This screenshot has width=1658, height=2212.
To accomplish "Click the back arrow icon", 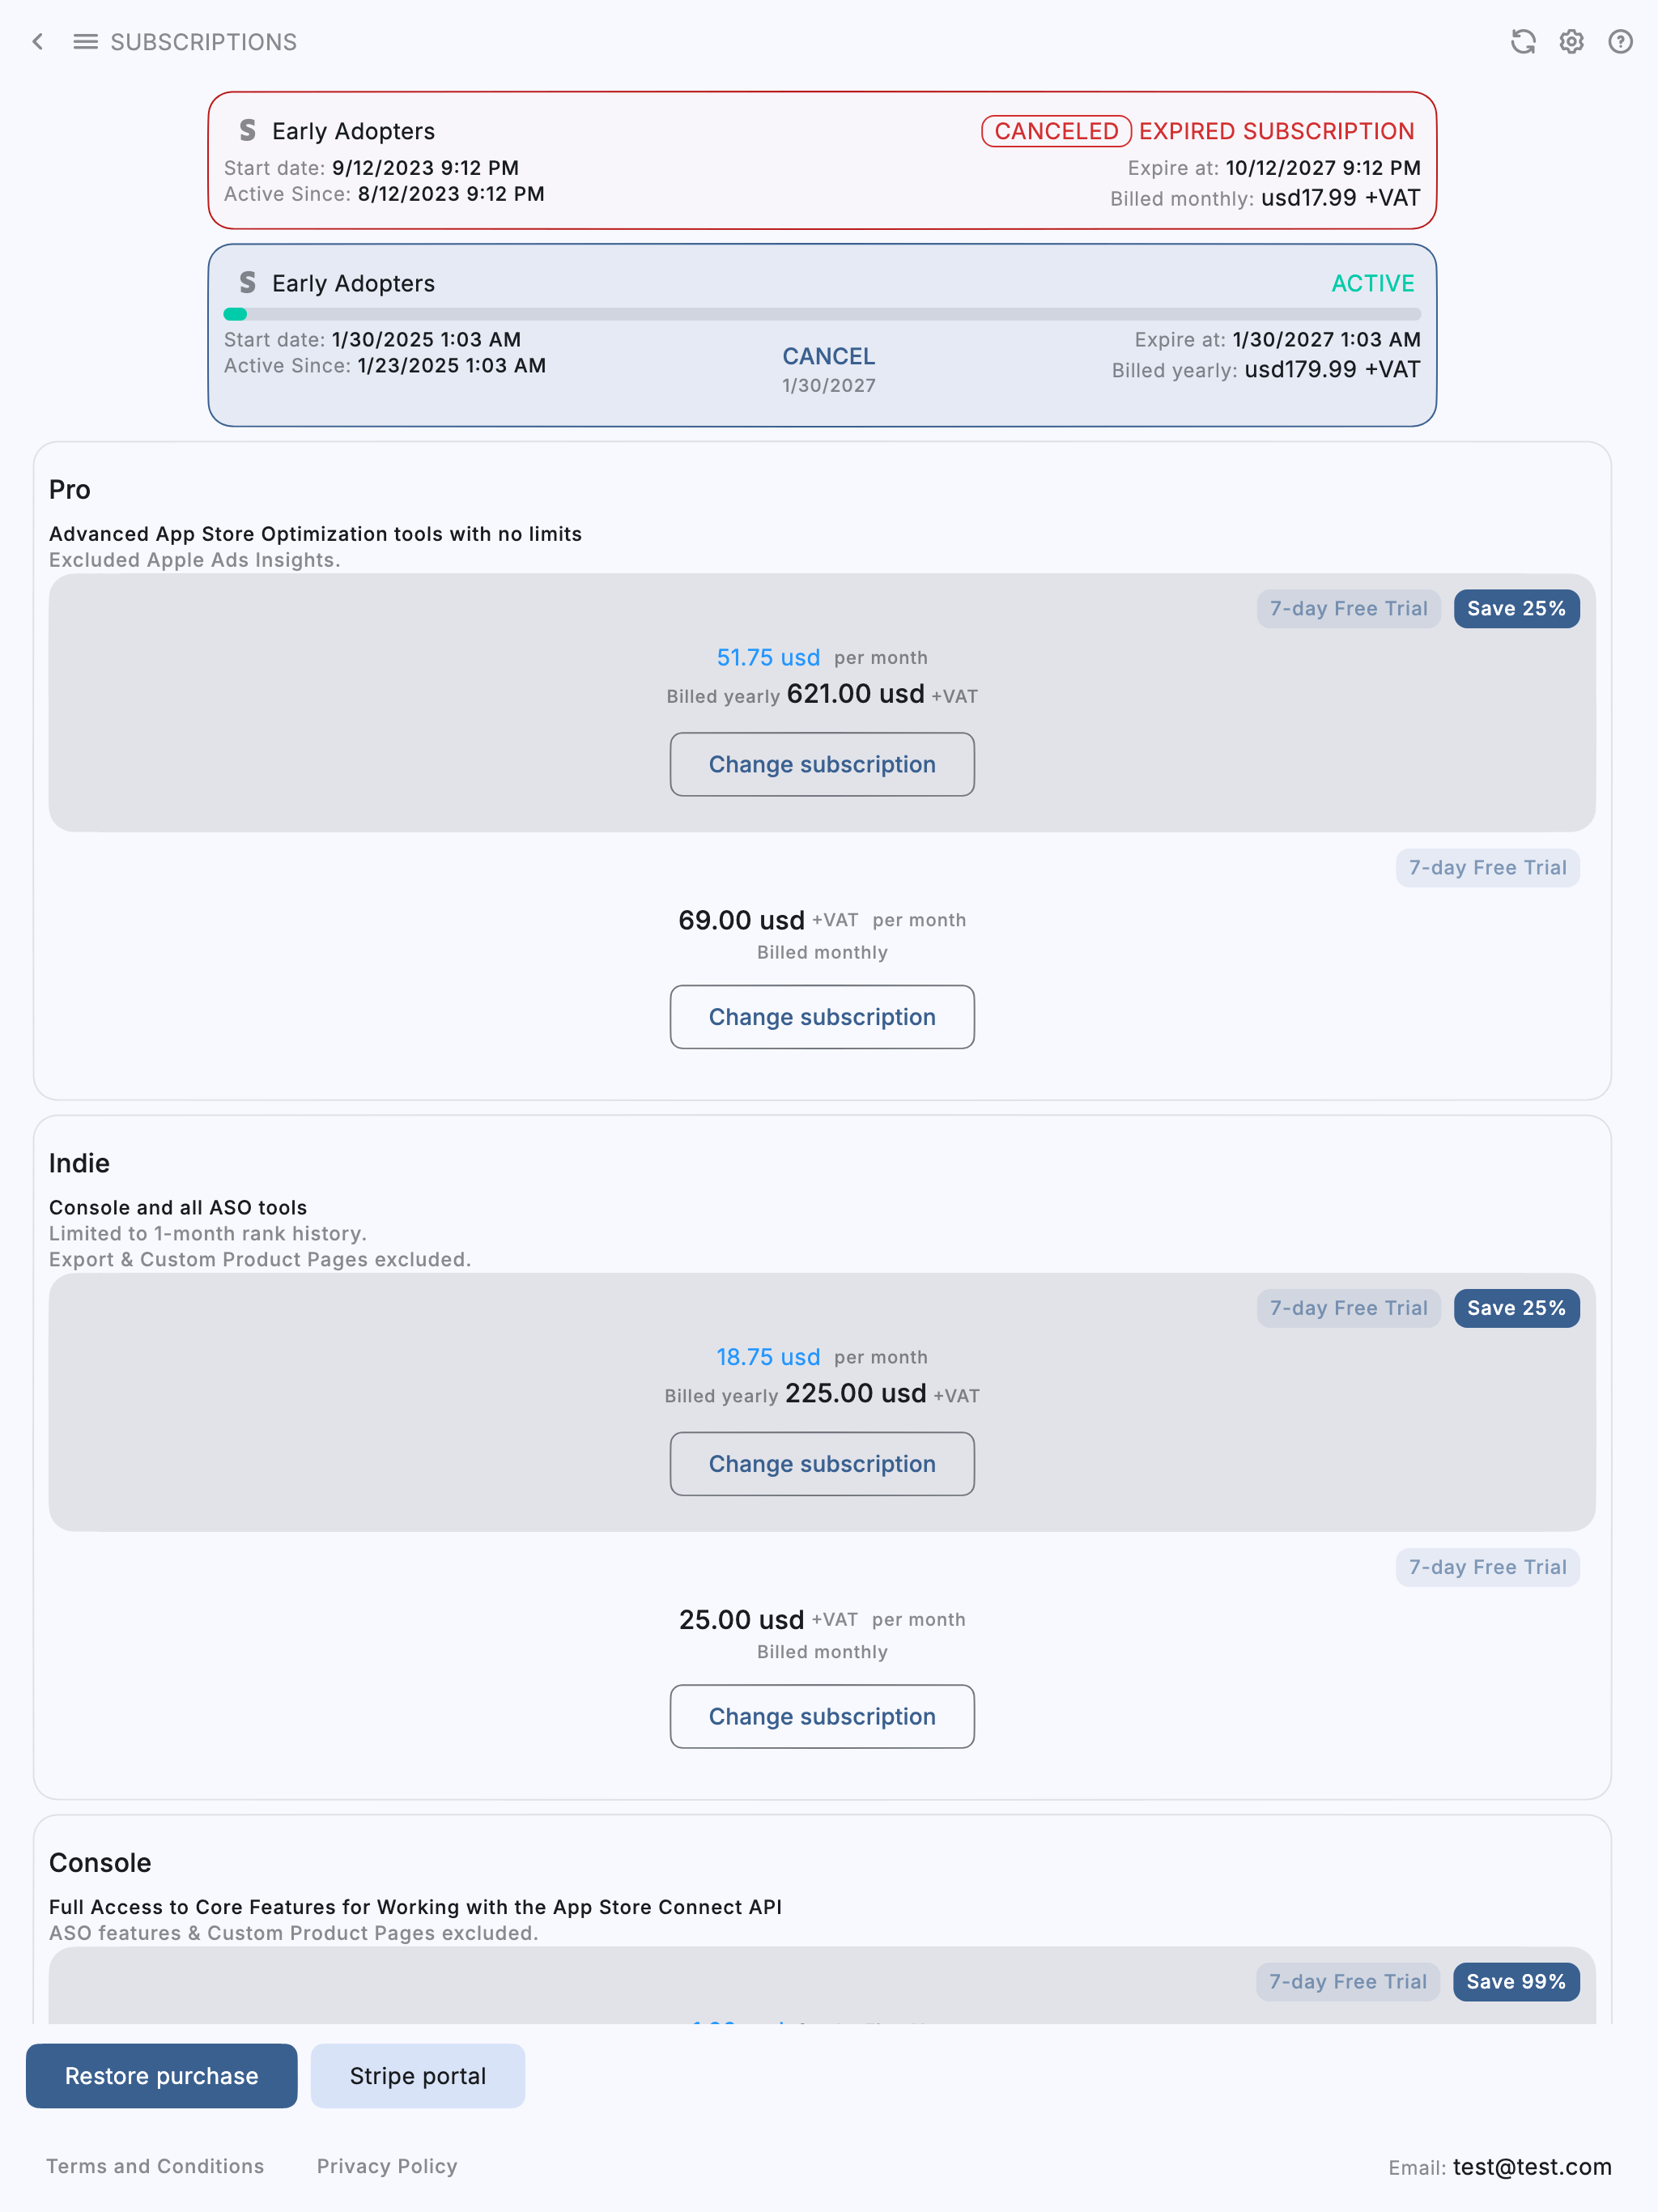I will click(x=38, y=42).
